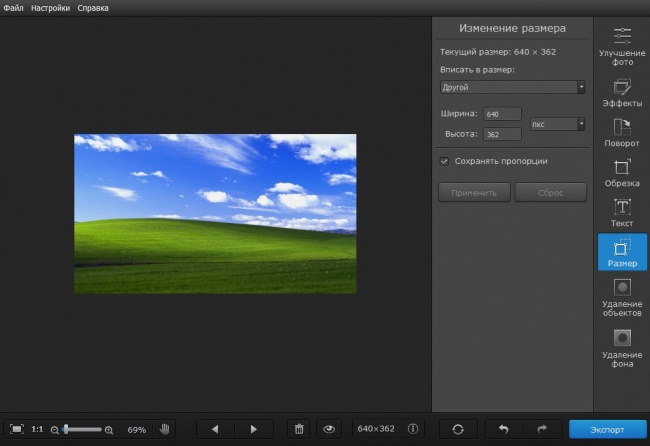The image size is (650, 446).
Task: Open the Другой size preset dropdown
Action: click(512, 87)
